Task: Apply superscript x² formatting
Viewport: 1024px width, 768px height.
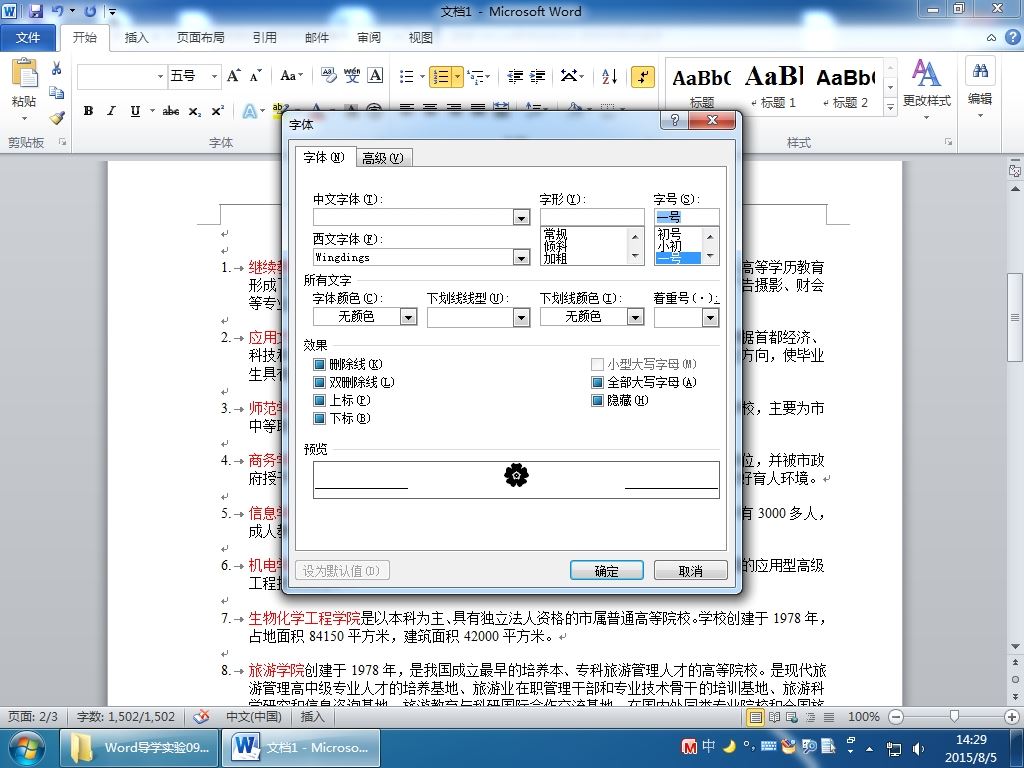Action: 217,111
